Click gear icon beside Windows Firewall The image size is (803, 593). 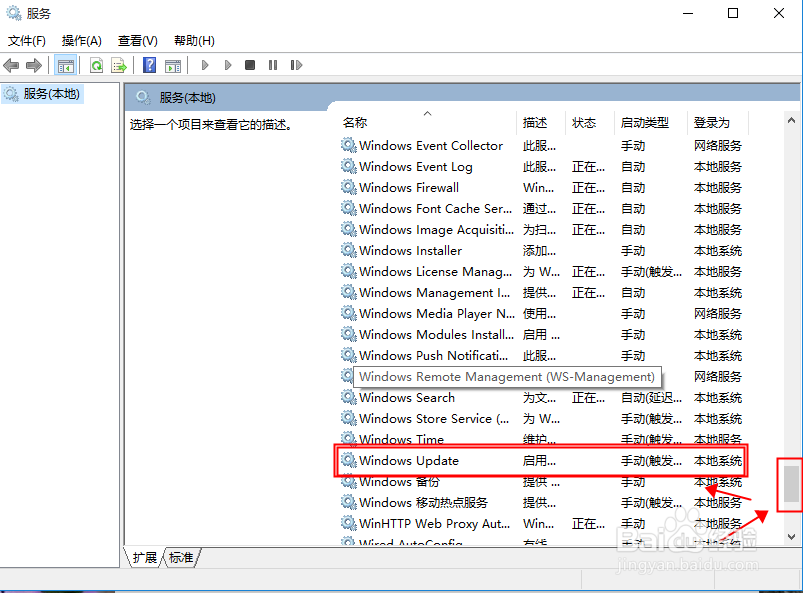click(x=349, y=187)
